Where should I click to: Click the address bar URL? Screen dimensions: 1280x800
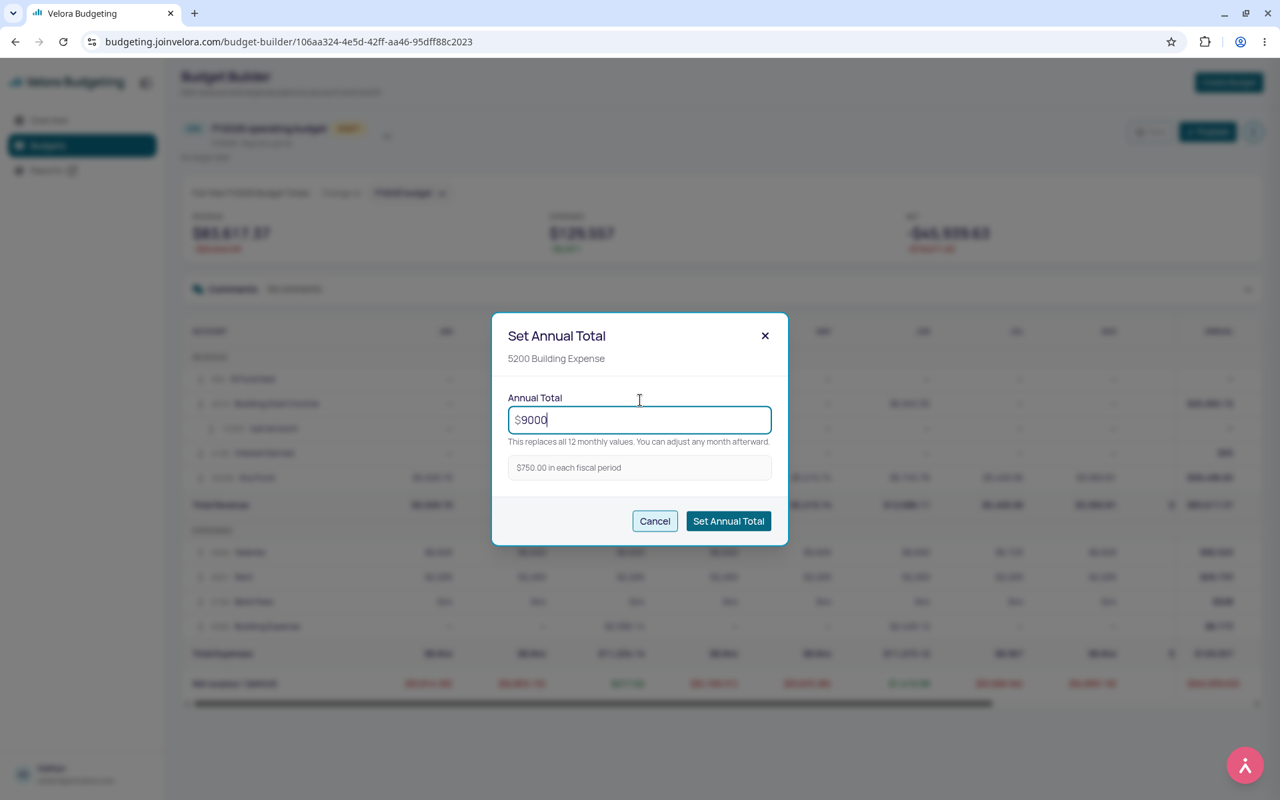pos(289,42)
